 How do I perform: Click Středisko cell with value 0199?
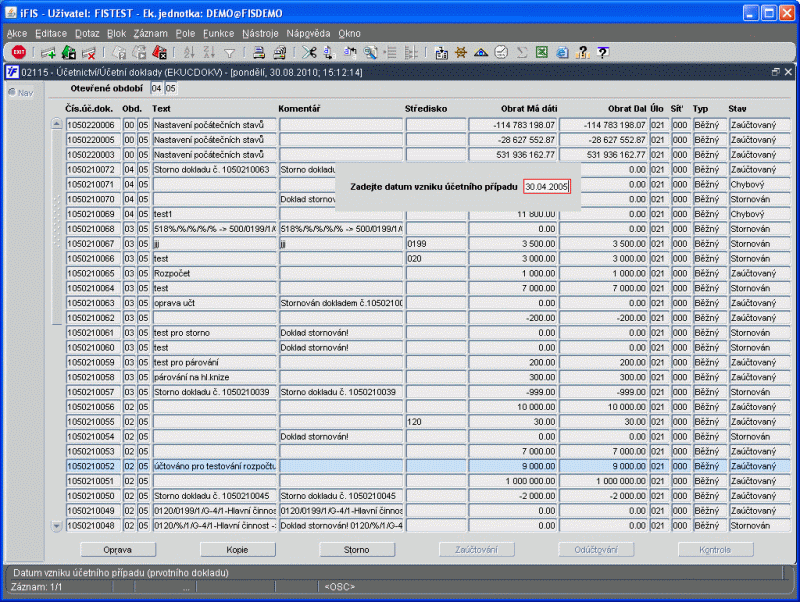[436, 244]
